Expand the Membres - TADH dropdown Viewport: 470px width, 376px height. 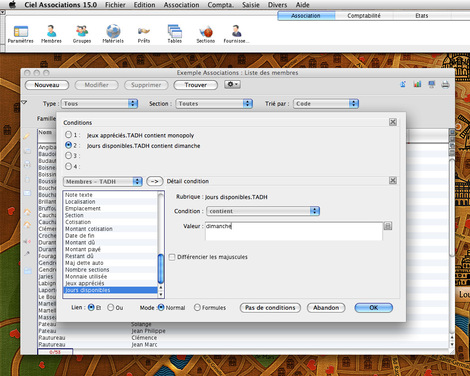[103, 181]
